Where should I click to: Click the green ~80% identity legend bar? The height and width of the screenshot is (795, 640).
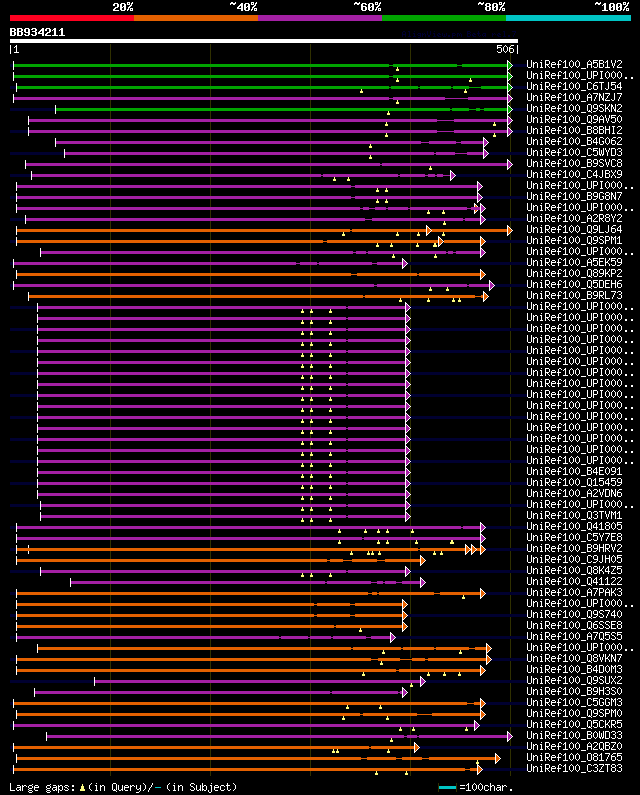[444, 18]
